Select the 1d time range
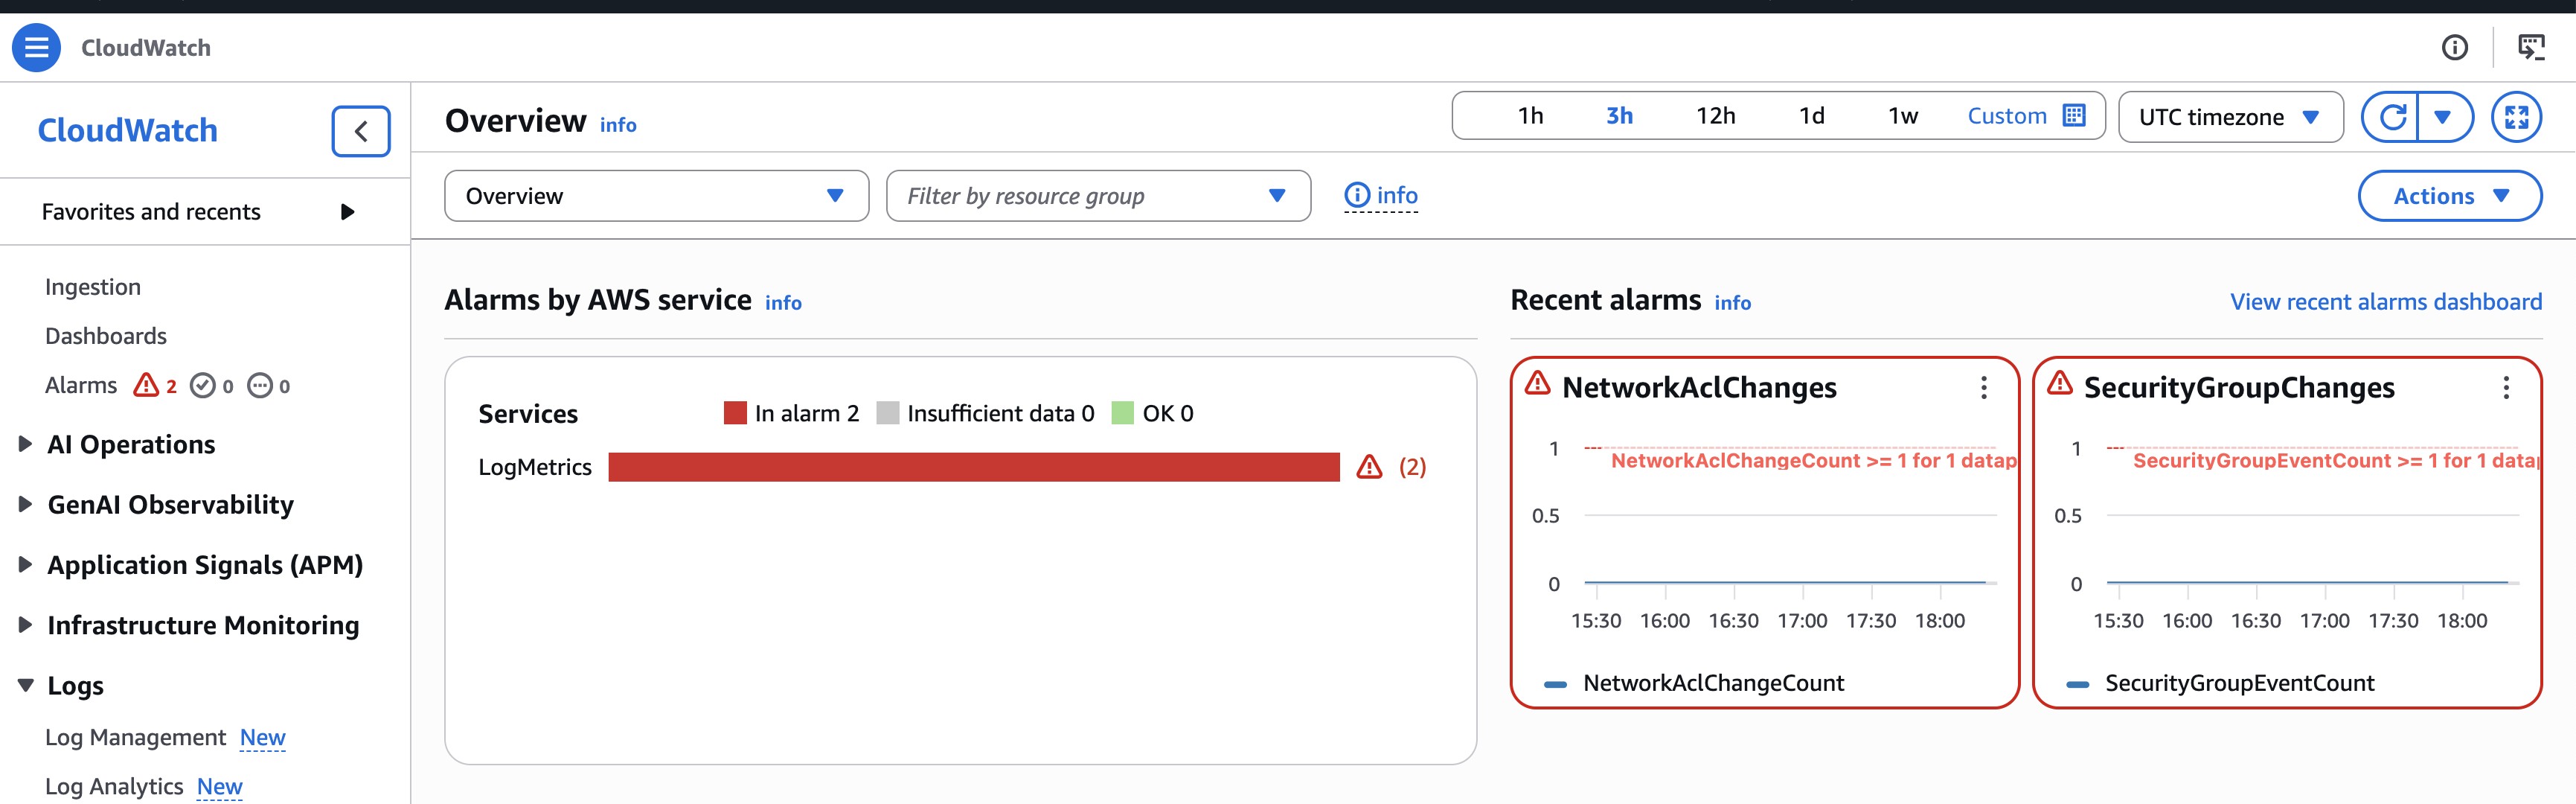 tap(1811, 116)
